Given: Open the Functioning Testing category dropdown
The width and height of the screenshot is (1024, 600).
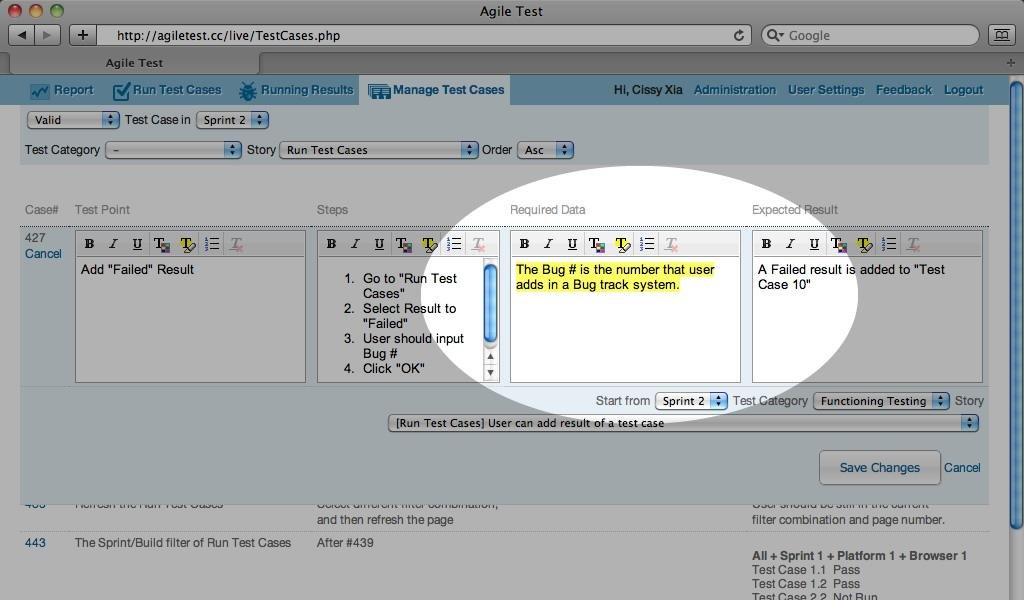Looking at the screenshot, I should [x=880, y=400].
